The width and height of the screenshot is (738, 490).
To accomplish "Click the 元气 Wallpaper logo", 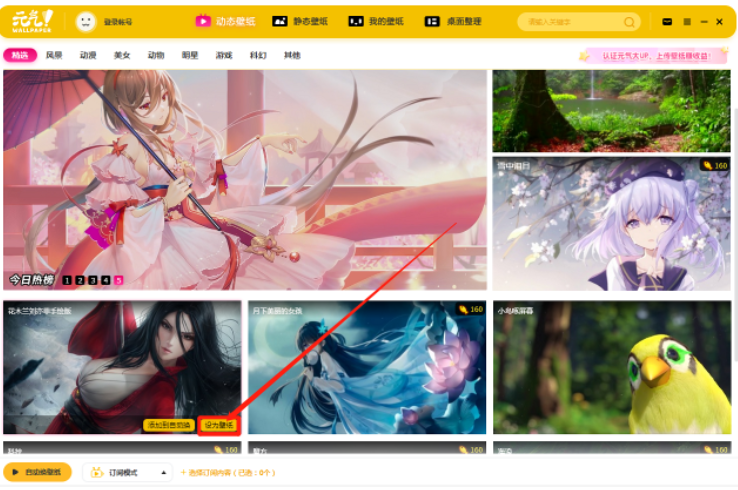I will [x=32, y=21].
